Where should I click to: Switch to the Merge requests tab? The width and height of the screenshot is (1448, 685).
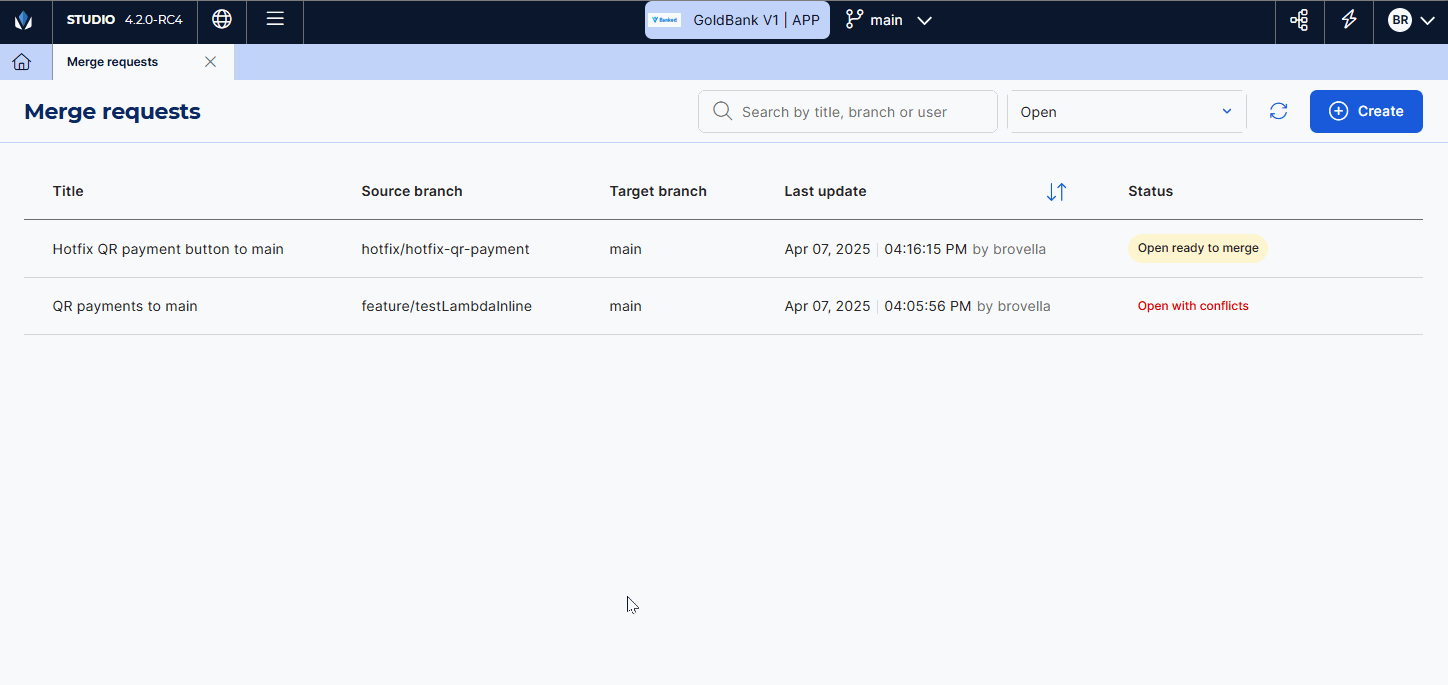pyautogui.click(x=112, y=62)
